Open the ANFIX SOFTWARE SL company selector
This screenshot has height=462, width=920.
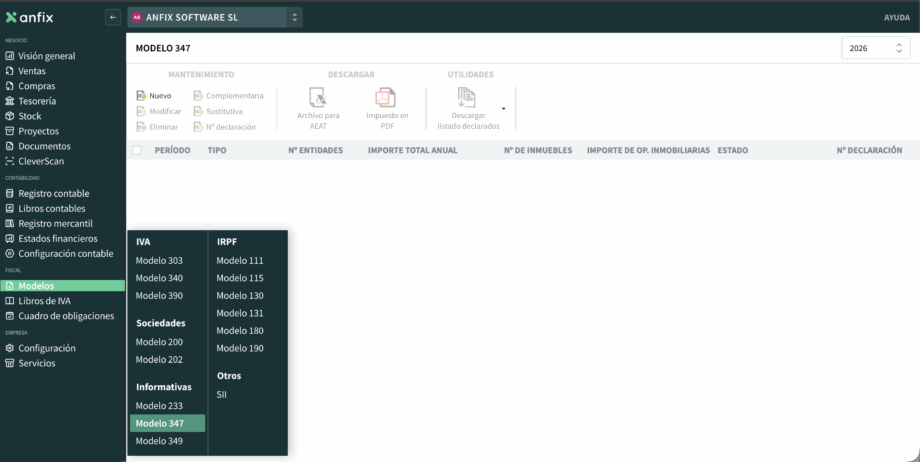tap(215, 17)
